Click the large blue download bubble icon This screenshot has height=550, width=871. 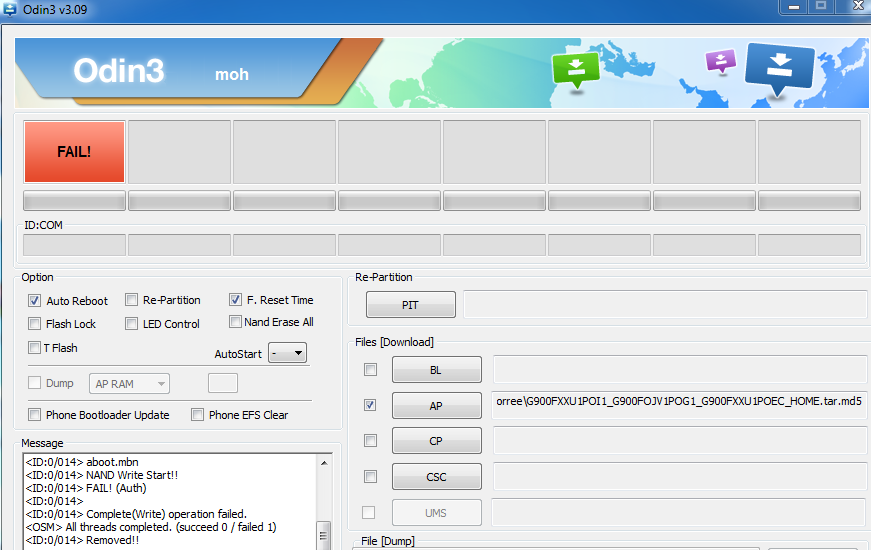click(779, 69)
